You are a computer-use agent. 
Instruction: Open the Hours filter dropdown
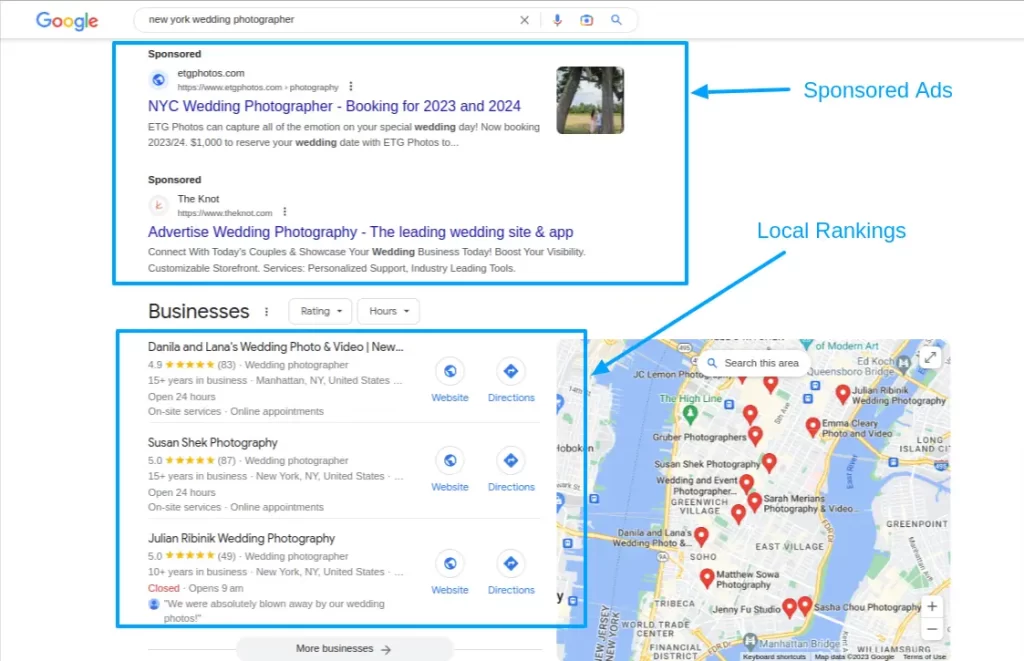coord(389,312)
